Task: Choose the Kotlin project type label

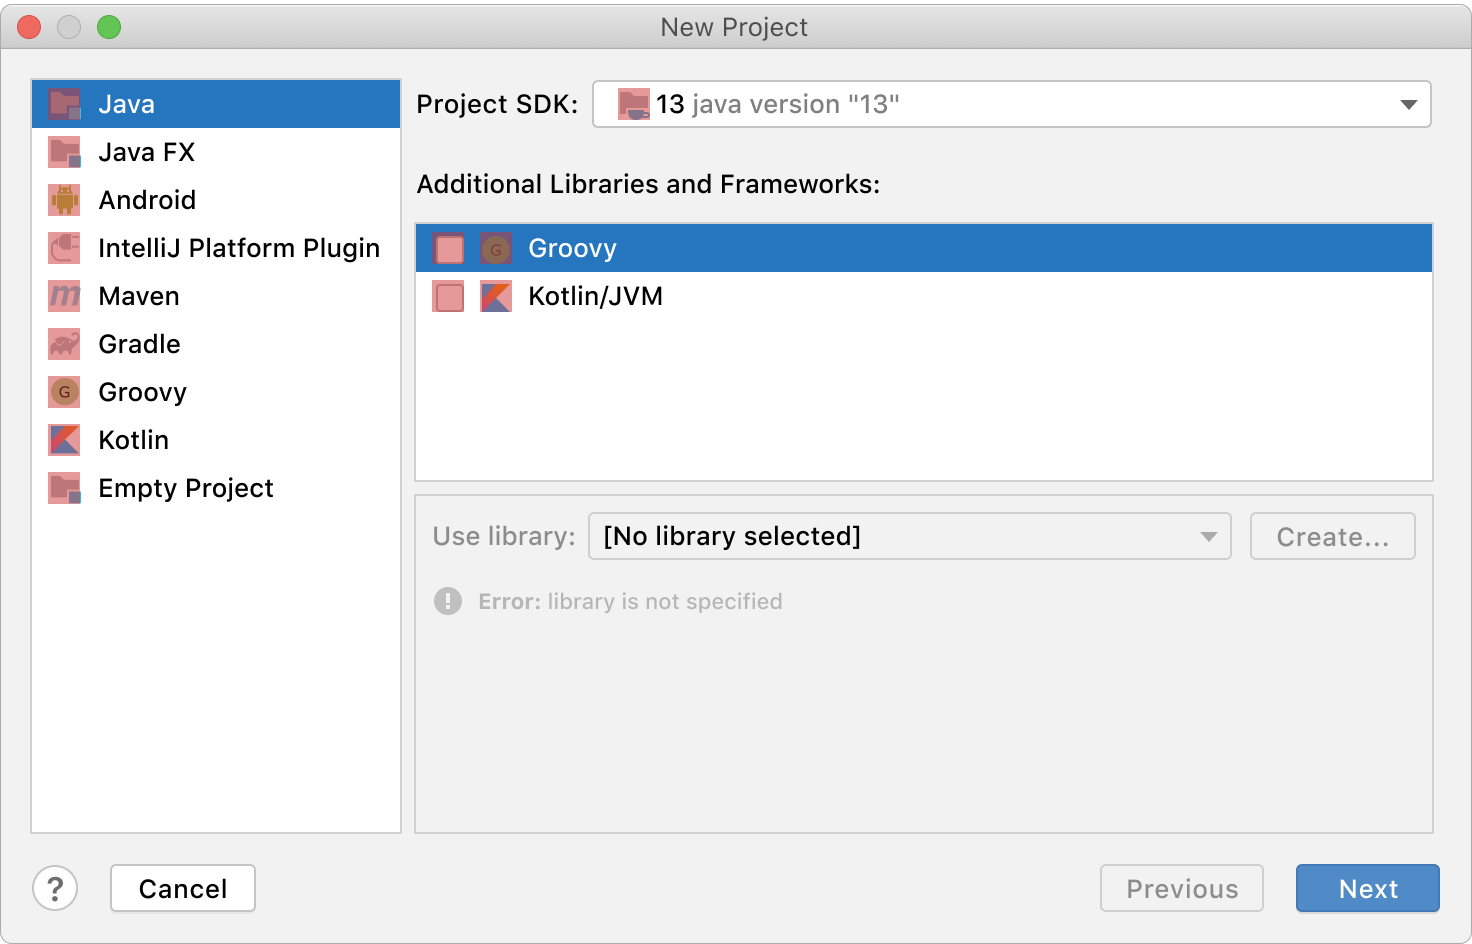Action: [x=134, y=440]
